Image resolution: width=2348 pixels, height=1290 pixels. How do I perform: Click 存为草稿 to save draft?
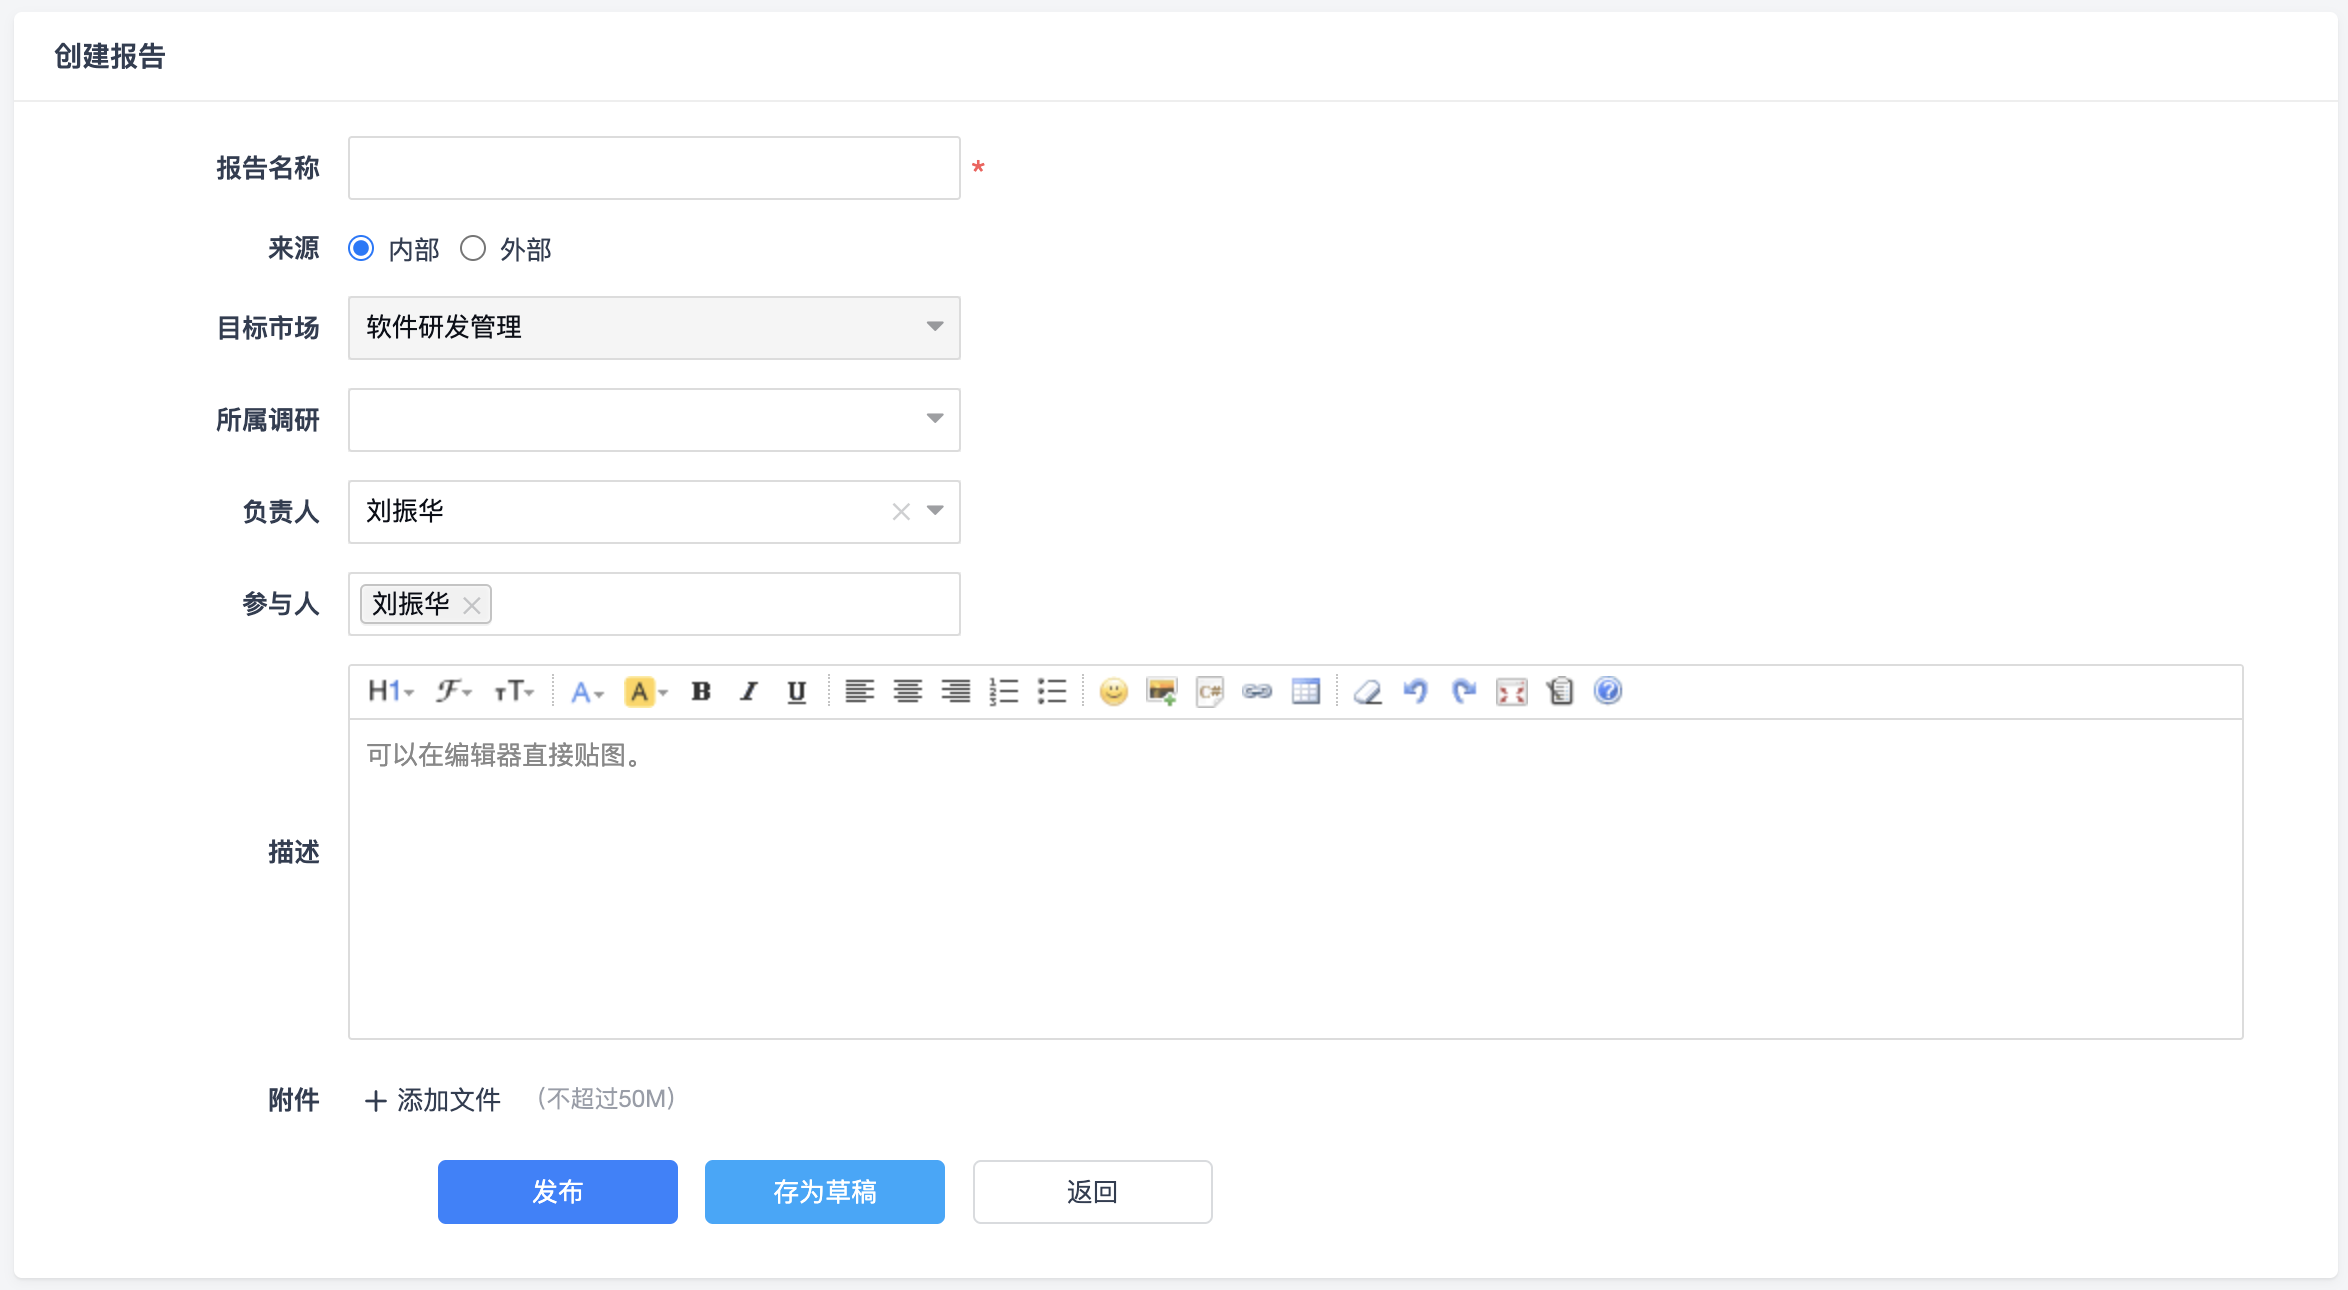pyautogui.click(x=824, y=1191)
